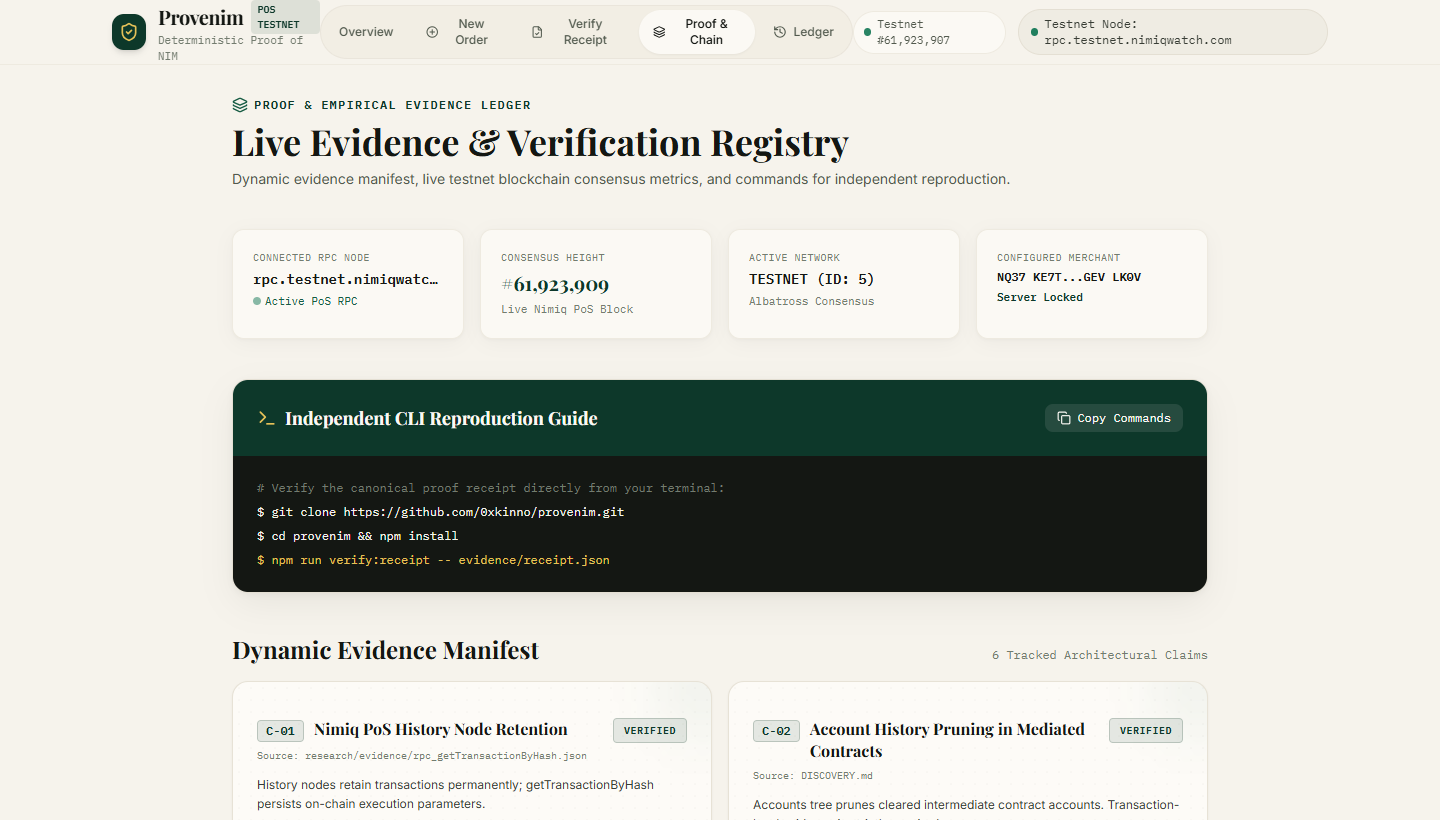Click 'Live Evidence & Verification Registry' heading
Screen dimensions: 1440x820
coord(540,143)
